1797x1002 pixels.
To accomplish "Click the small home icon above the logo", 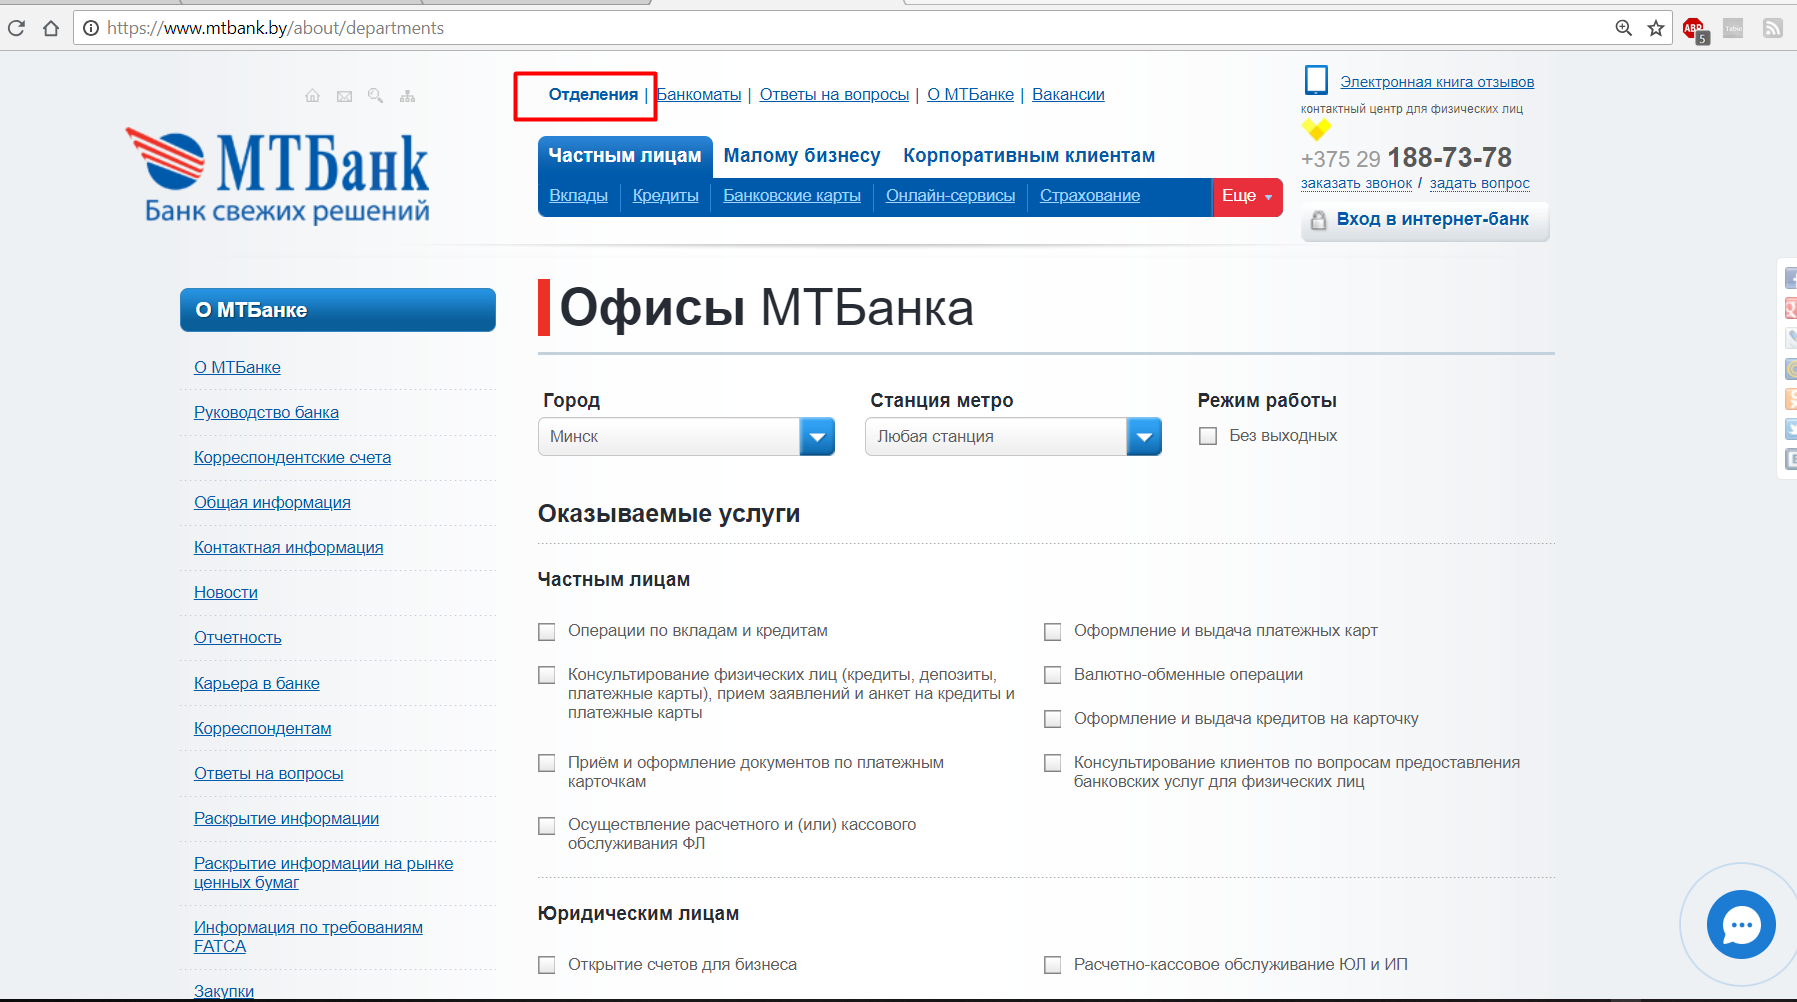I will 312,96.
